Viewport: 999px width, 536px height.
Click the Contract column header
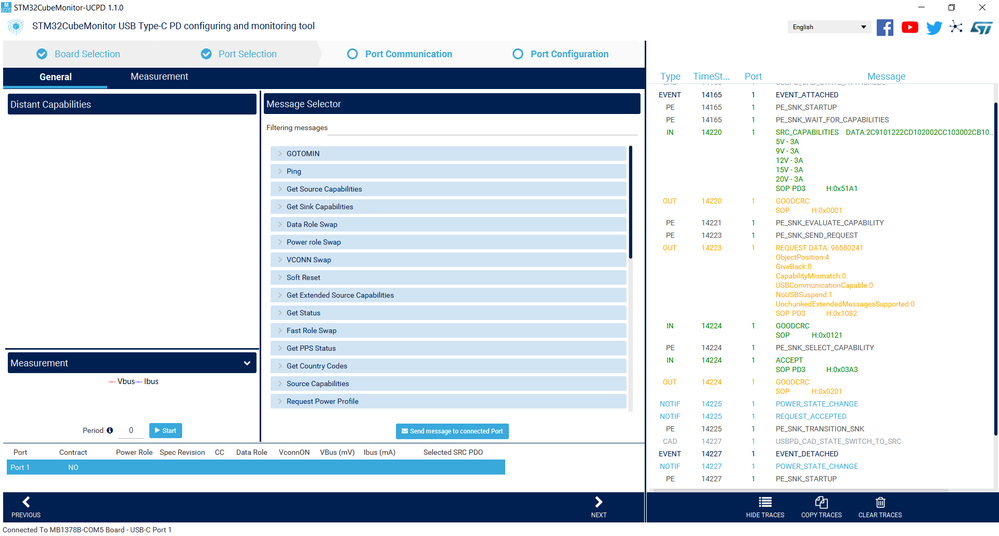tap(73, 453)
